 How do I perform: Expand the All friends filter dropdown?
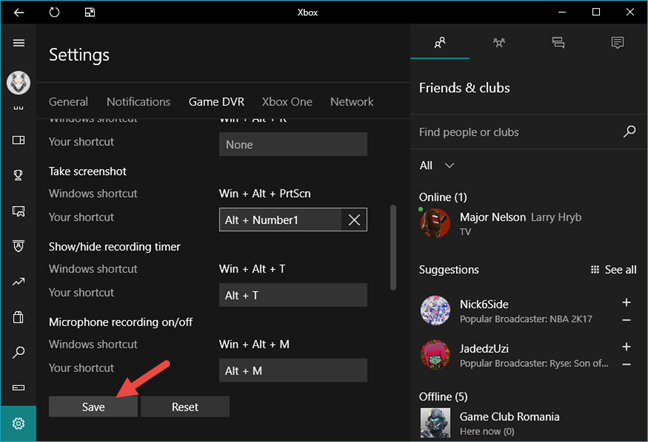click(437, 166)
